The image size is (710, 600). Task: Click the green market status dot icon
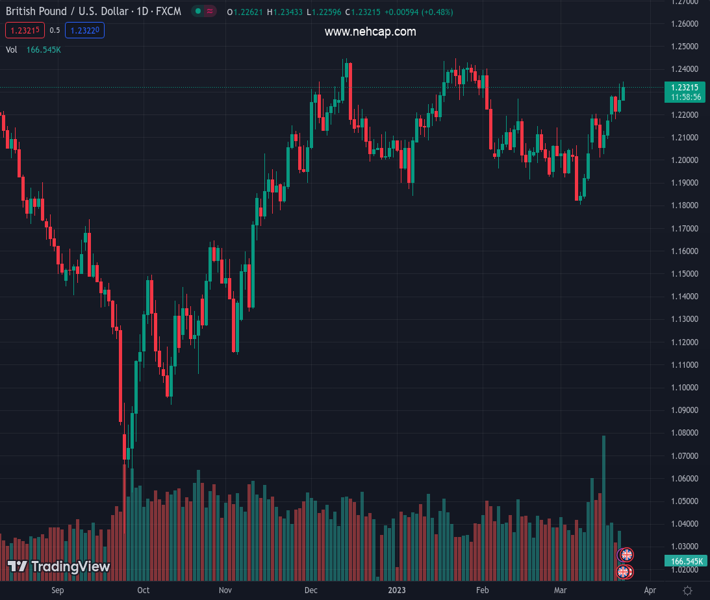(x=198, y=11)
